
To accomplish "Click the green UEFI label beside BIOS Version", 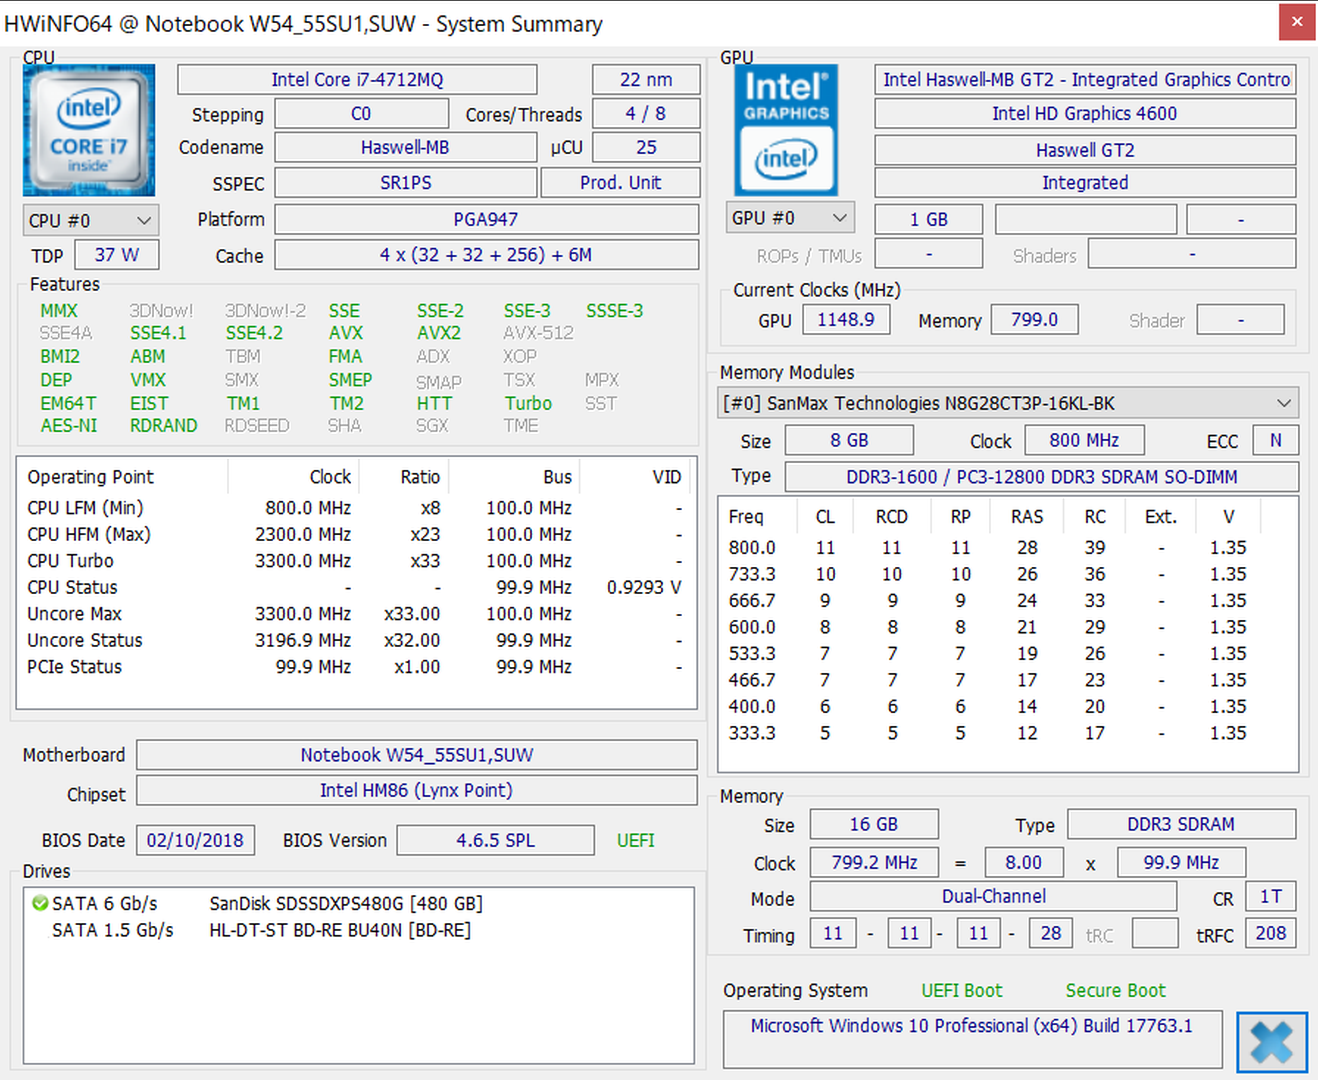I will (x=636, y=840).
